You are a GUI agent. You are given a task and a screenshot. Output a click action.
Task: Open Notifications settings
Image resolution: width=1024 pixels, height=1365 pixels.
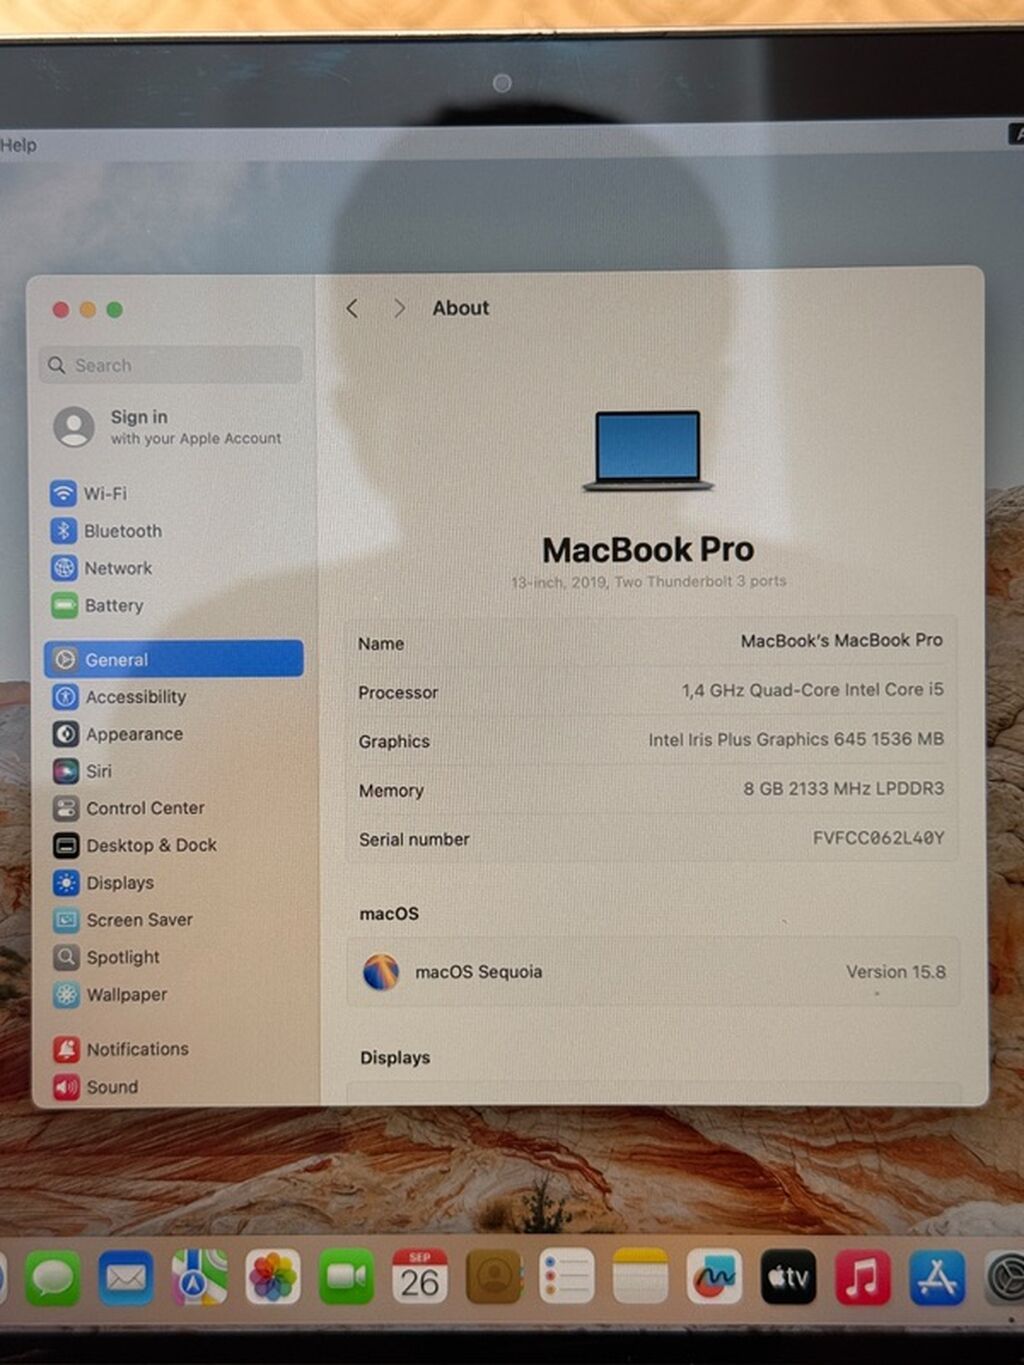pos(121,1049)
